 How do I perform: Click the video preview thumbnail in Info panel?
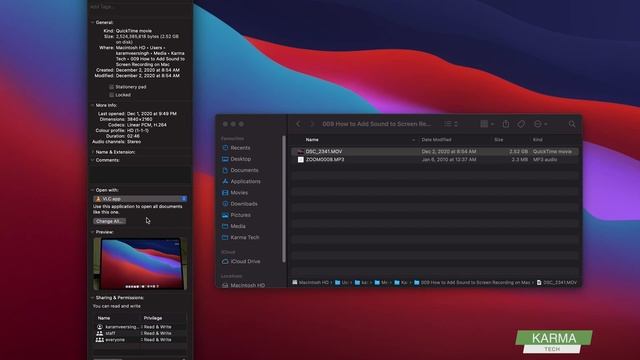(x=140, y=264)
